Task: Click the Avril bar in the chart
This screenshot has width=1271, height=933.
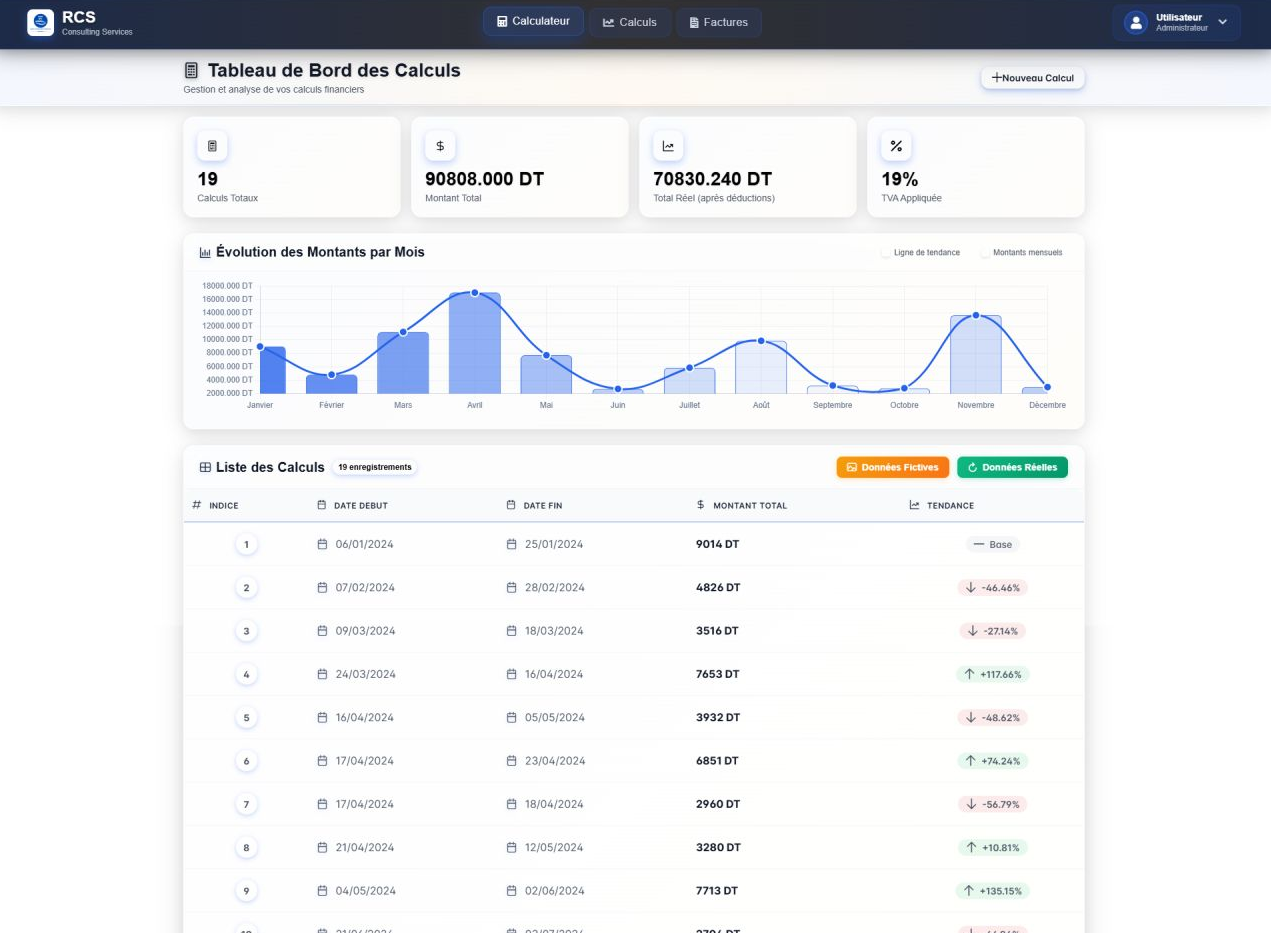Action: 475,345
